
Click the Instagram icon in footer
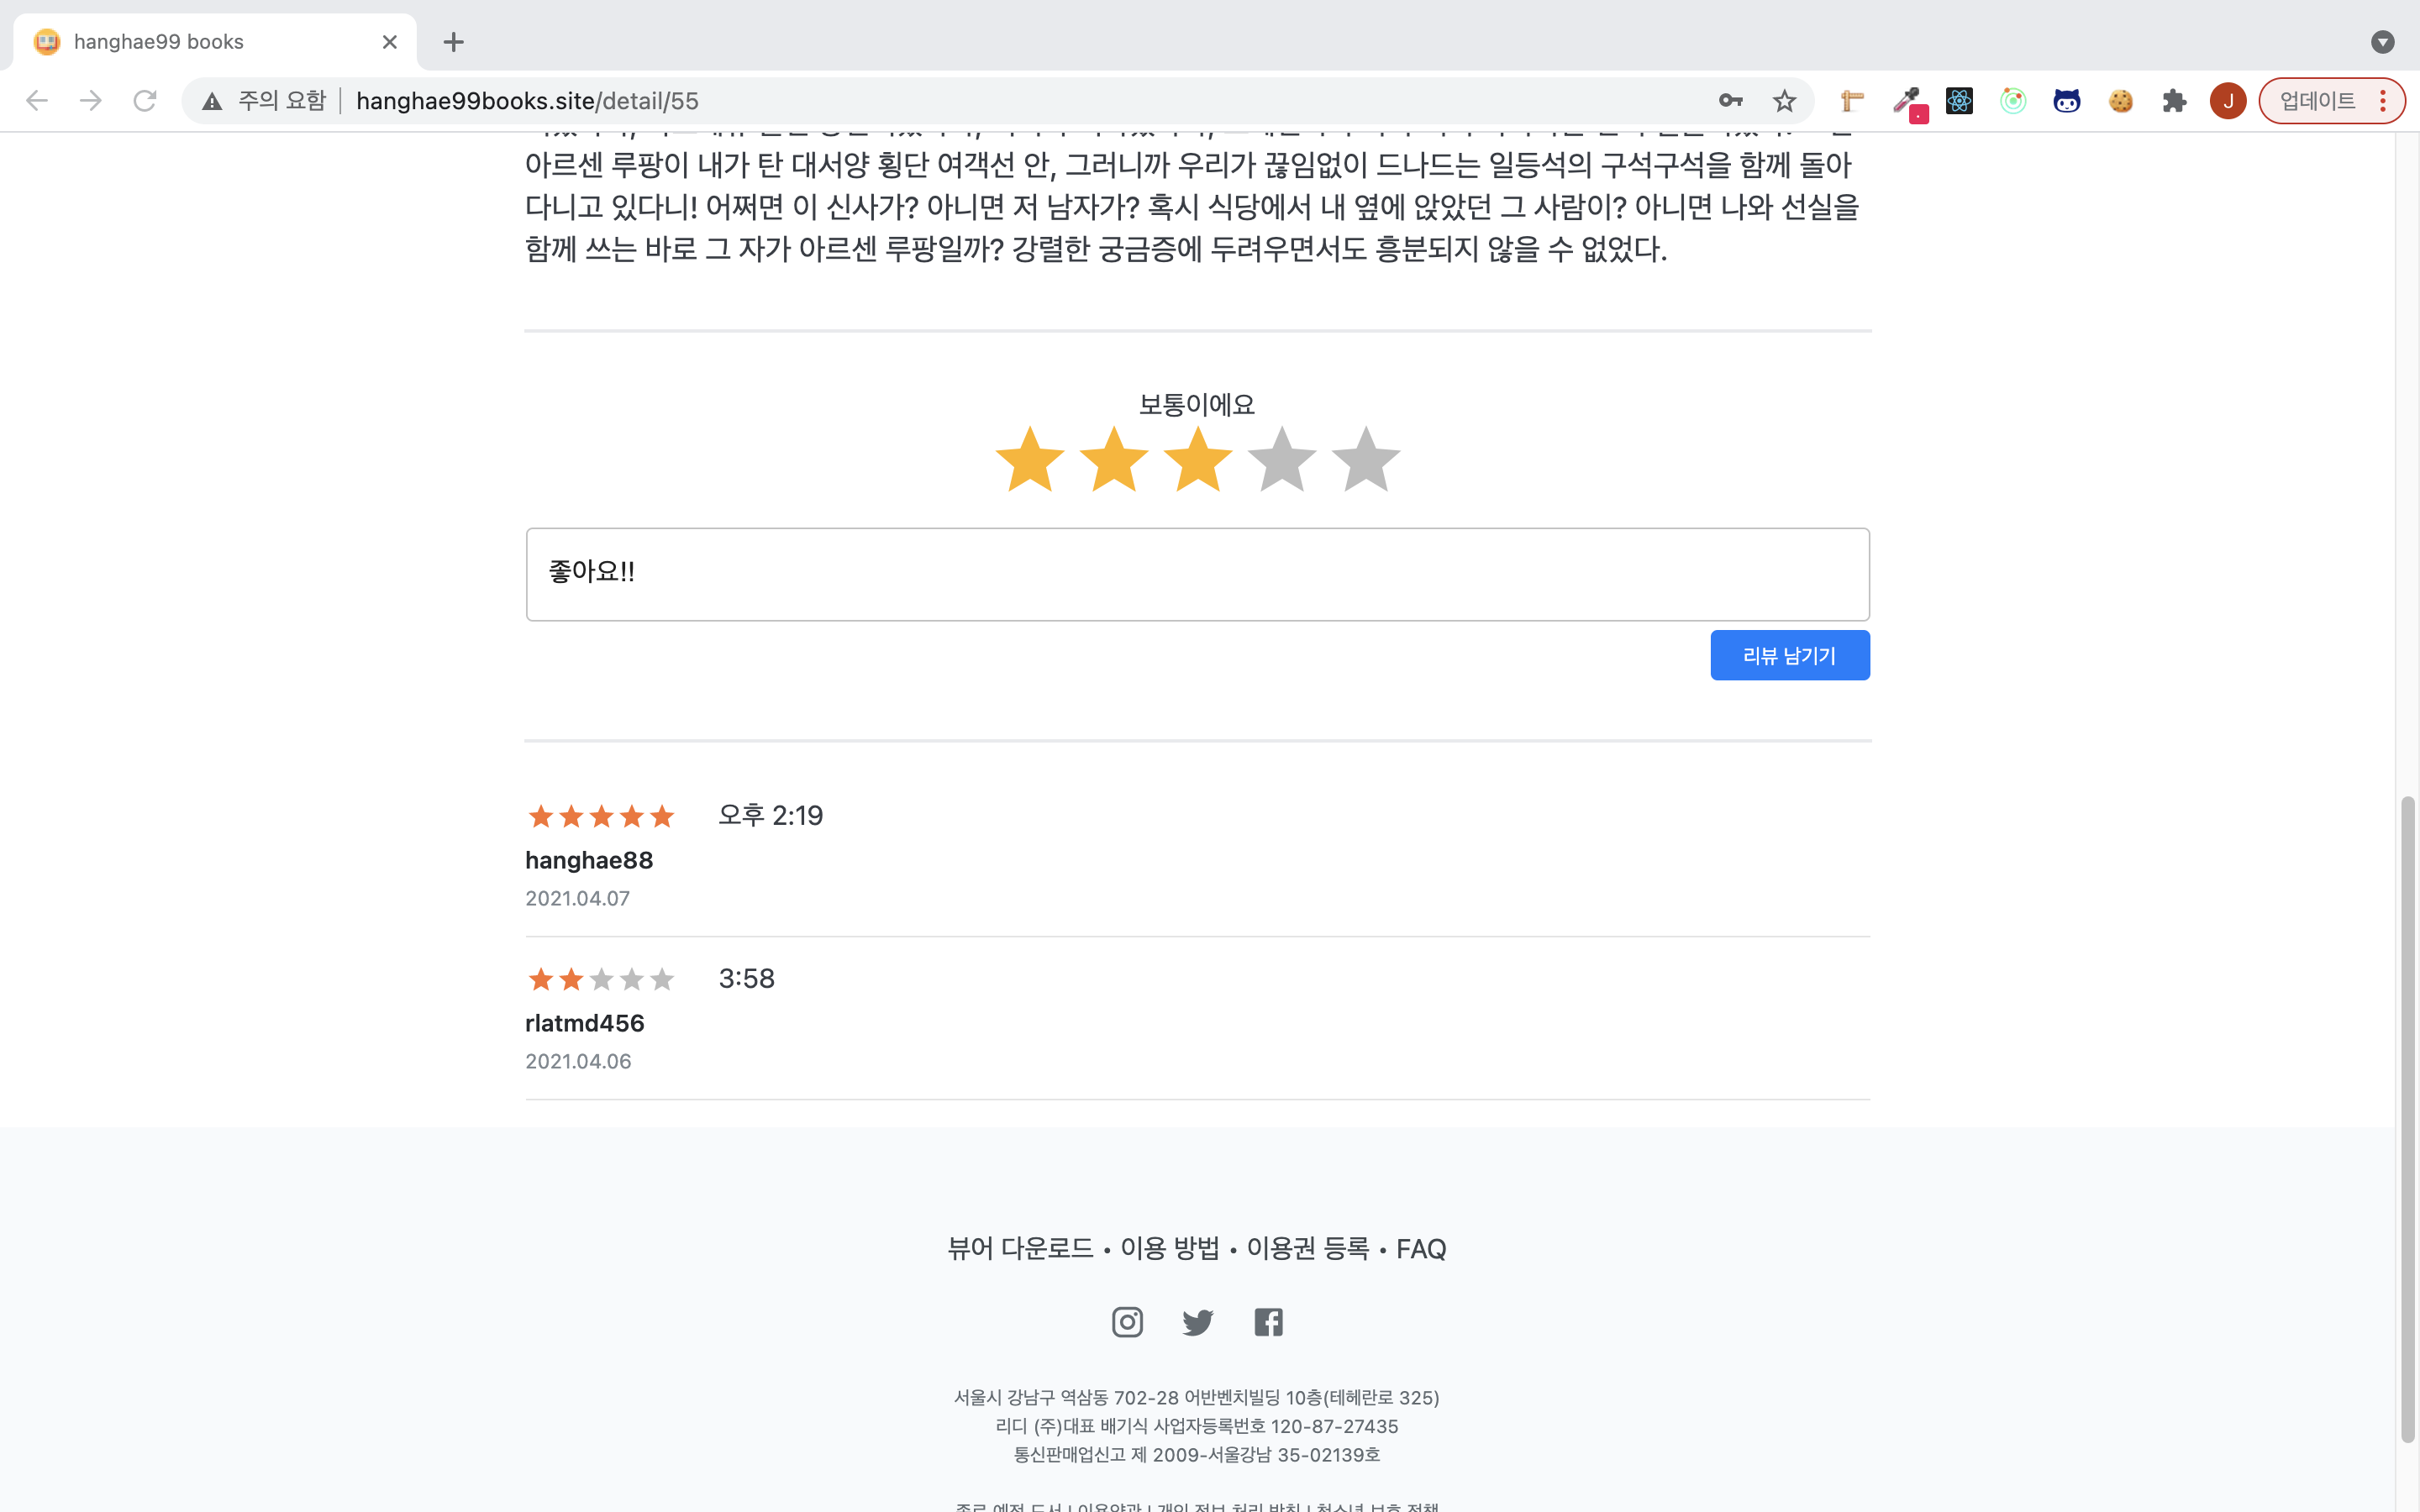1127,1322
